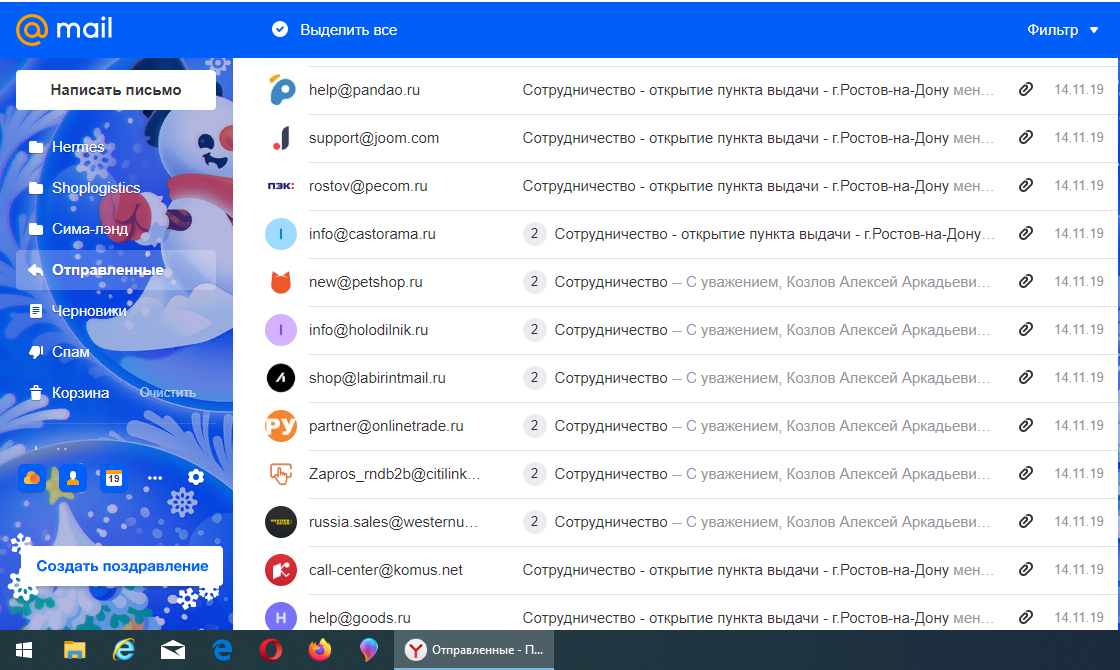Open the cloud storage icon in sidebar

click(x=32, y=478)
